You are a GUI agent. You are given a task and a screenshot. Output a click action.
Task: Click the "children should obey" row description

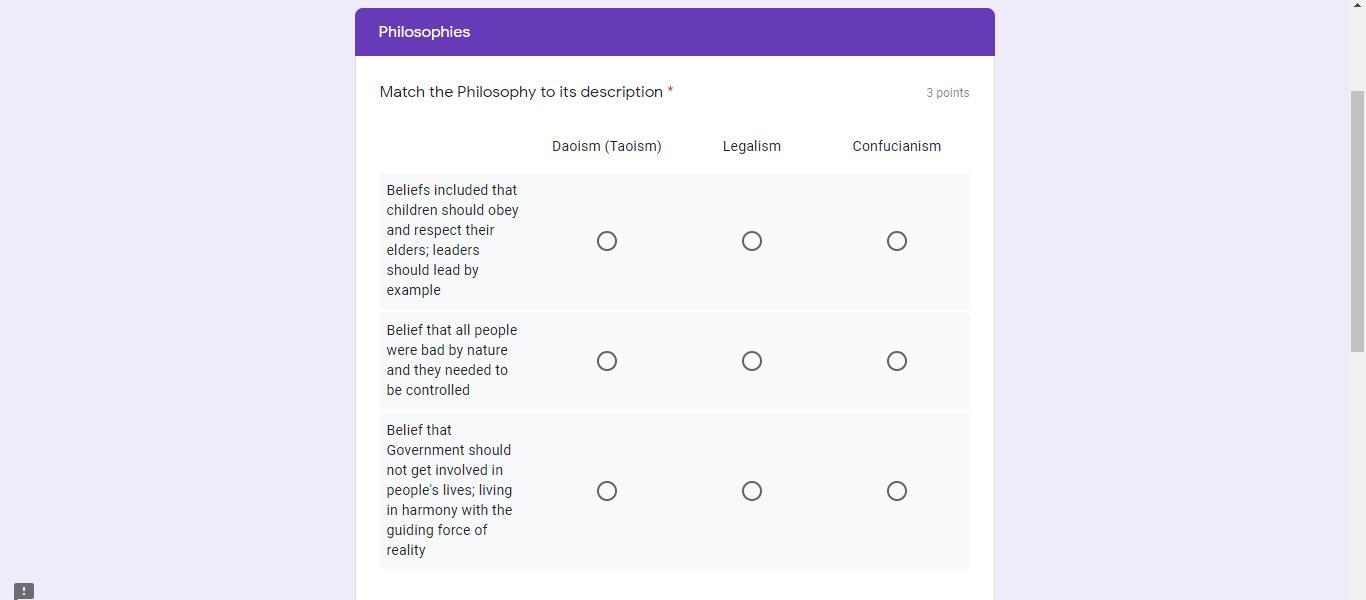pyautogui.click(x=452, y=240)
